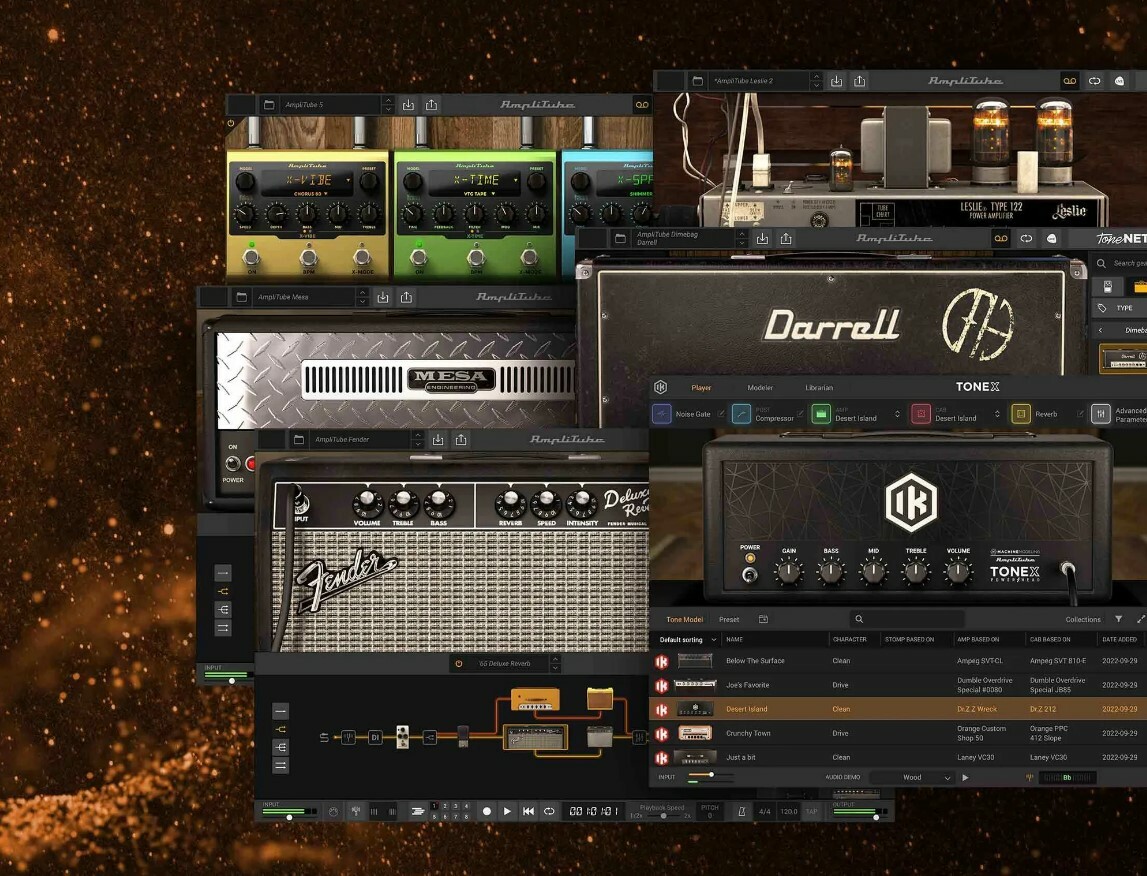Viewport: 1147px width, 876px height.
Task: Click the orange recorder icon in the Leslie 2 header
Action: pyautogui.click(x=1069, y=80)
